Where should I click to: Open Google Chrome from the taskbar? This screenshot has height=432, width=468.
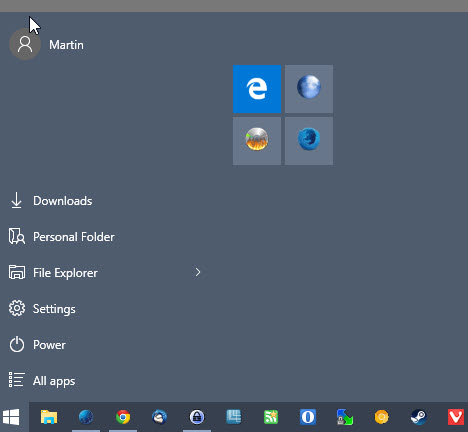123,417
